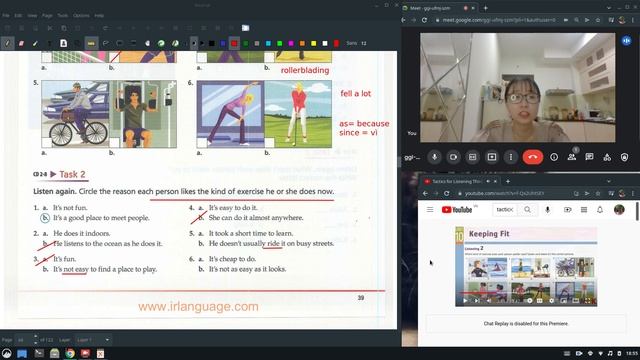Open more options in Google Meet controls
Image resolution: width=640 pixels, height=360 pixels.
click(511, 157)
